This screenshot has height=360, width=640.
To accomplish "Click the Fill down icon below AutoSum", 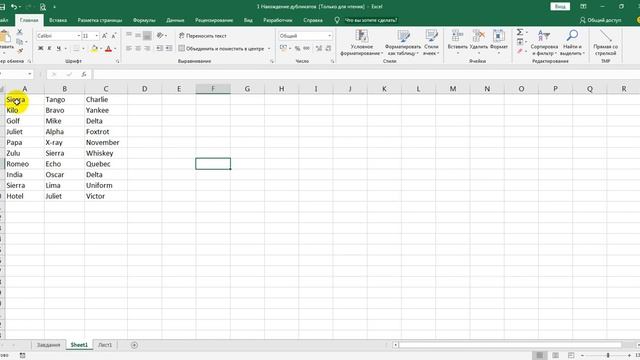I will pyautogui.click(x=520, y=42).
